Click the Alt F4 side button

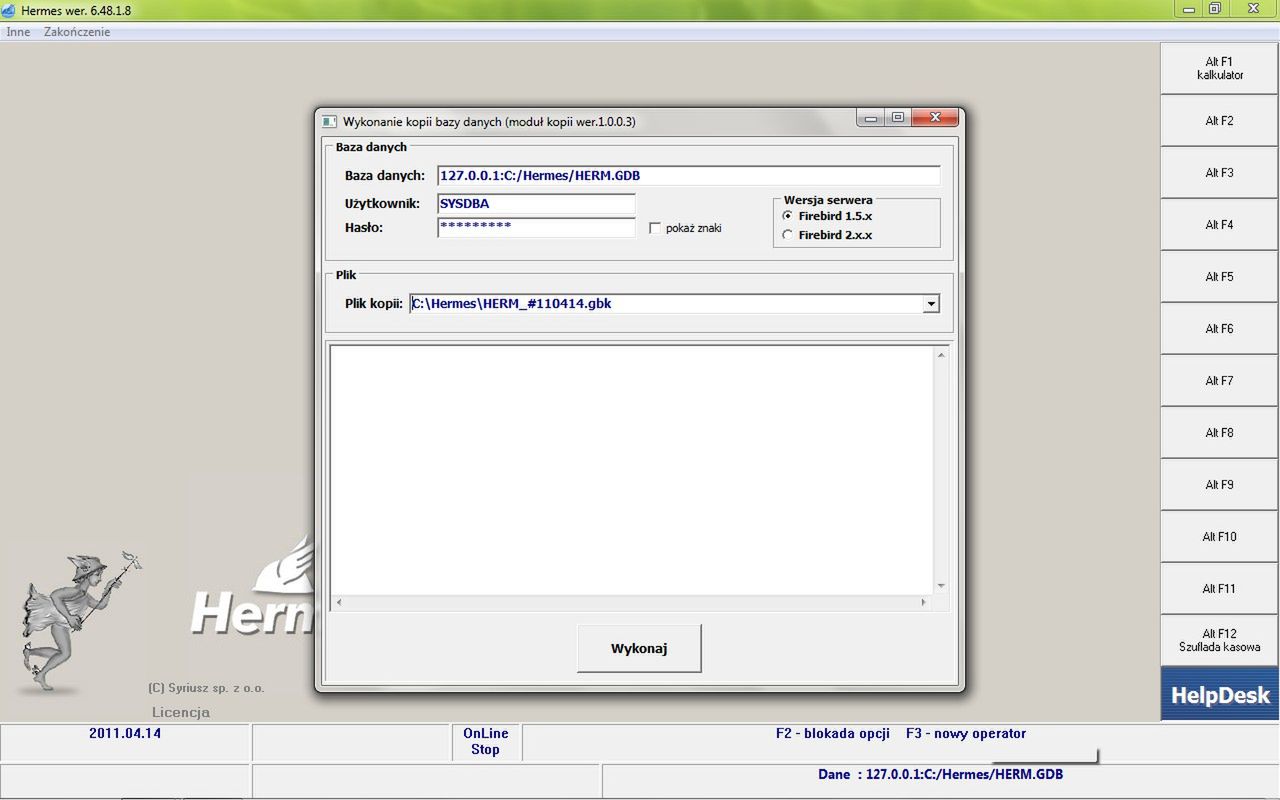pos(1220,225)
